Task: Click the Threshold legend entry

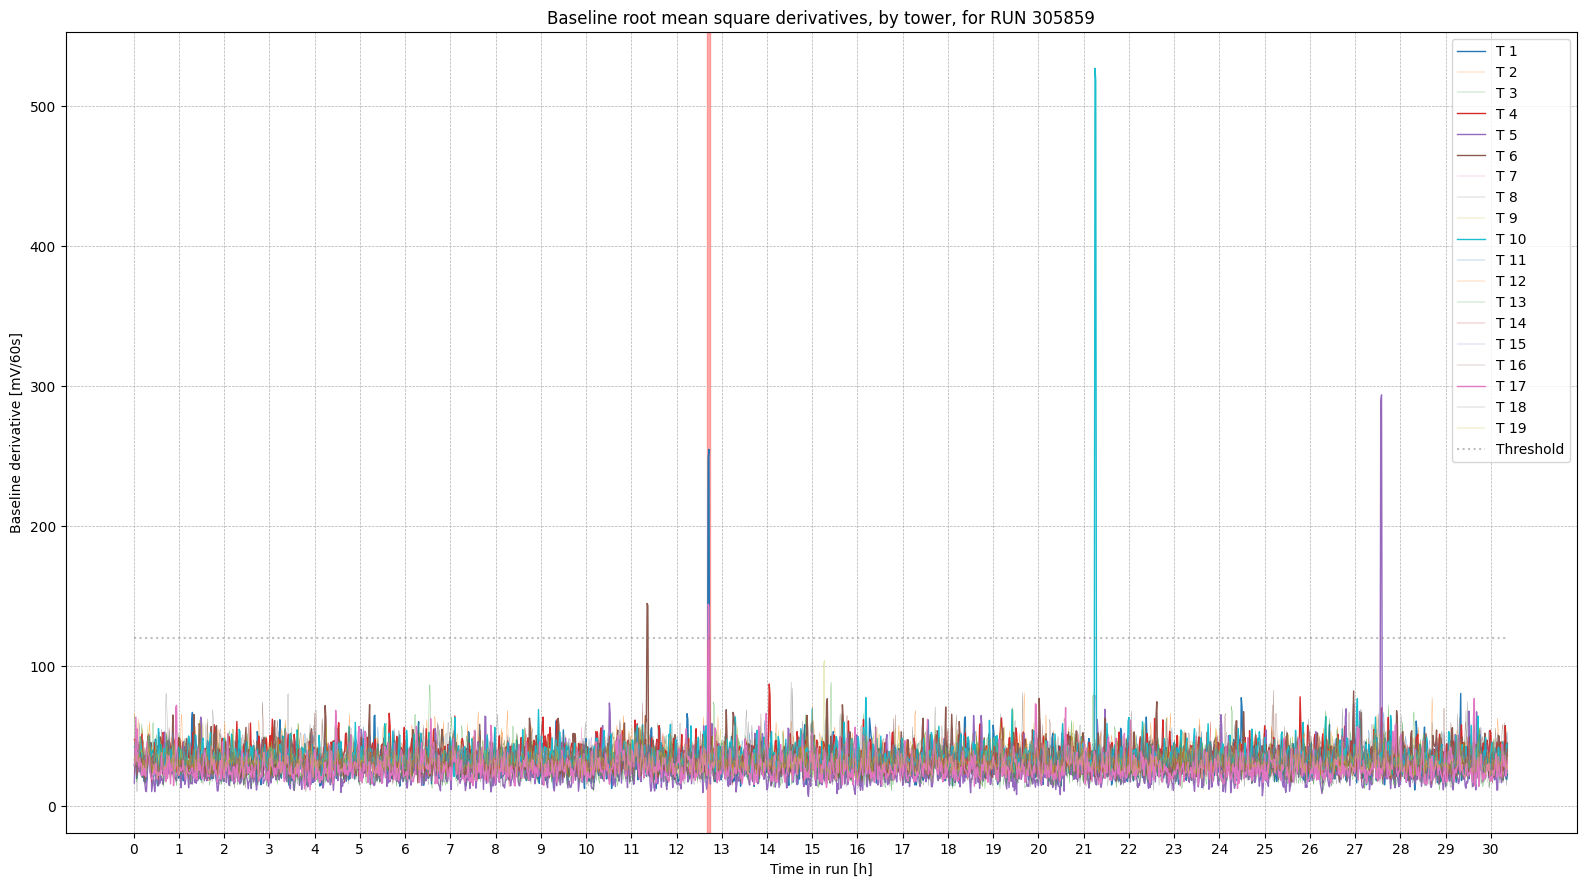Action: pyautogui.click(x=1528, y=449)
